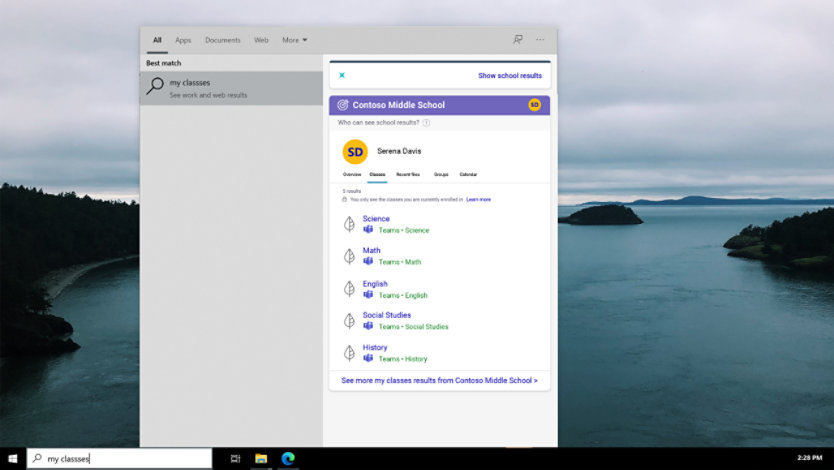834x470 pixels.
Task: Open the Science class link
Action: coord(376,218)
